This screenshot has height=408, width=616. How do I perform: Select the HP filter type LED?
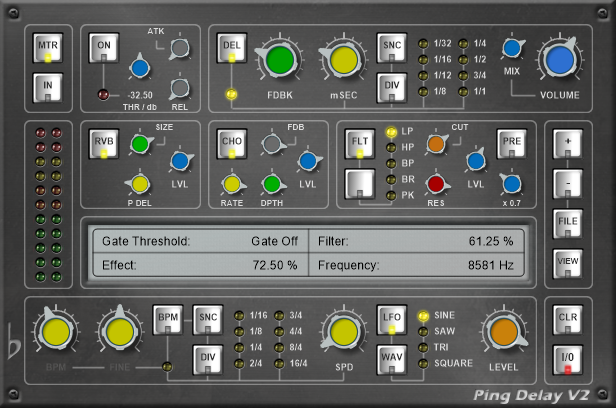pos(391,147)
